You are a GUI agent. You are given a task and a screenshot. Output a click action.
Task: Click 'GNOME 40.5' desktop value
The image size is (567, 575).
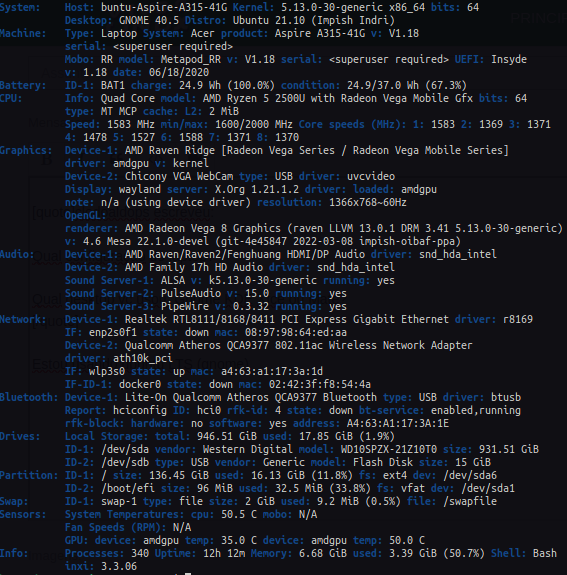tap(149, 20)
